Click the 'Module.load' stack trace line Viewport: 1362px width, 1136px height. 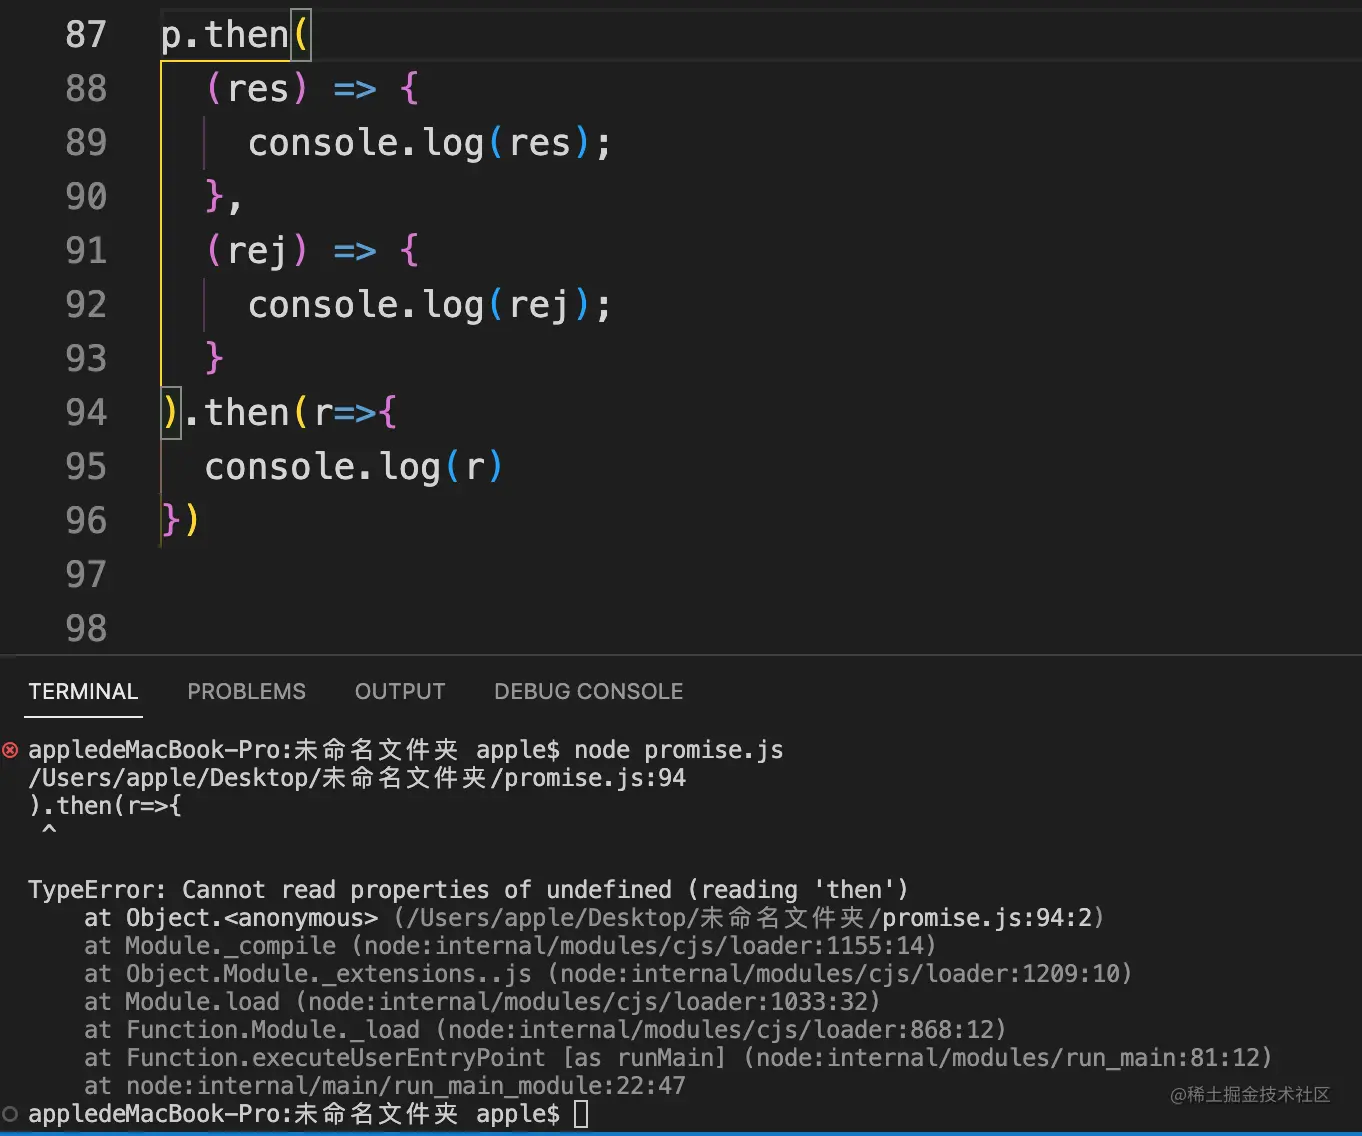pyautogui.click(x=482, y=1002)
